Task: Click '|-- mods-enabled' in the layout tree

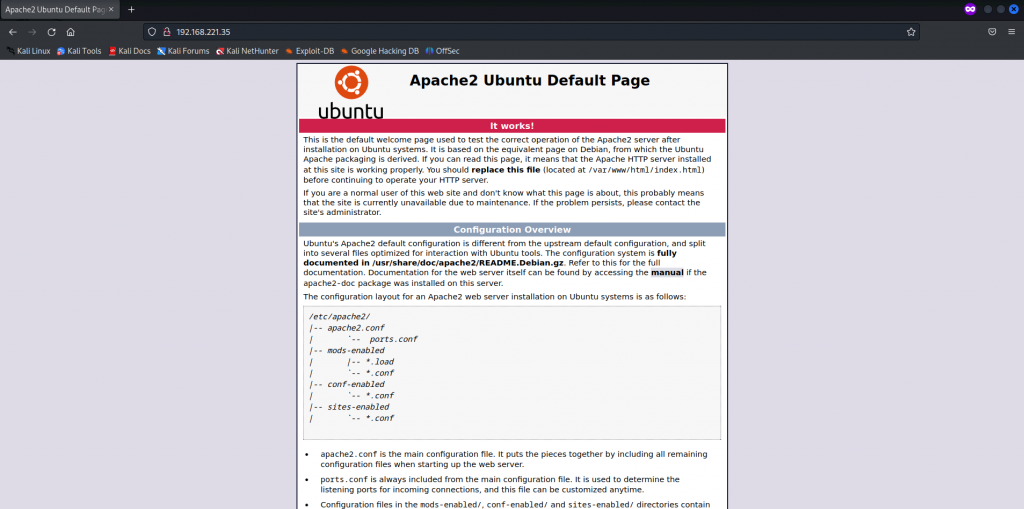Action: tap(347, 351)
